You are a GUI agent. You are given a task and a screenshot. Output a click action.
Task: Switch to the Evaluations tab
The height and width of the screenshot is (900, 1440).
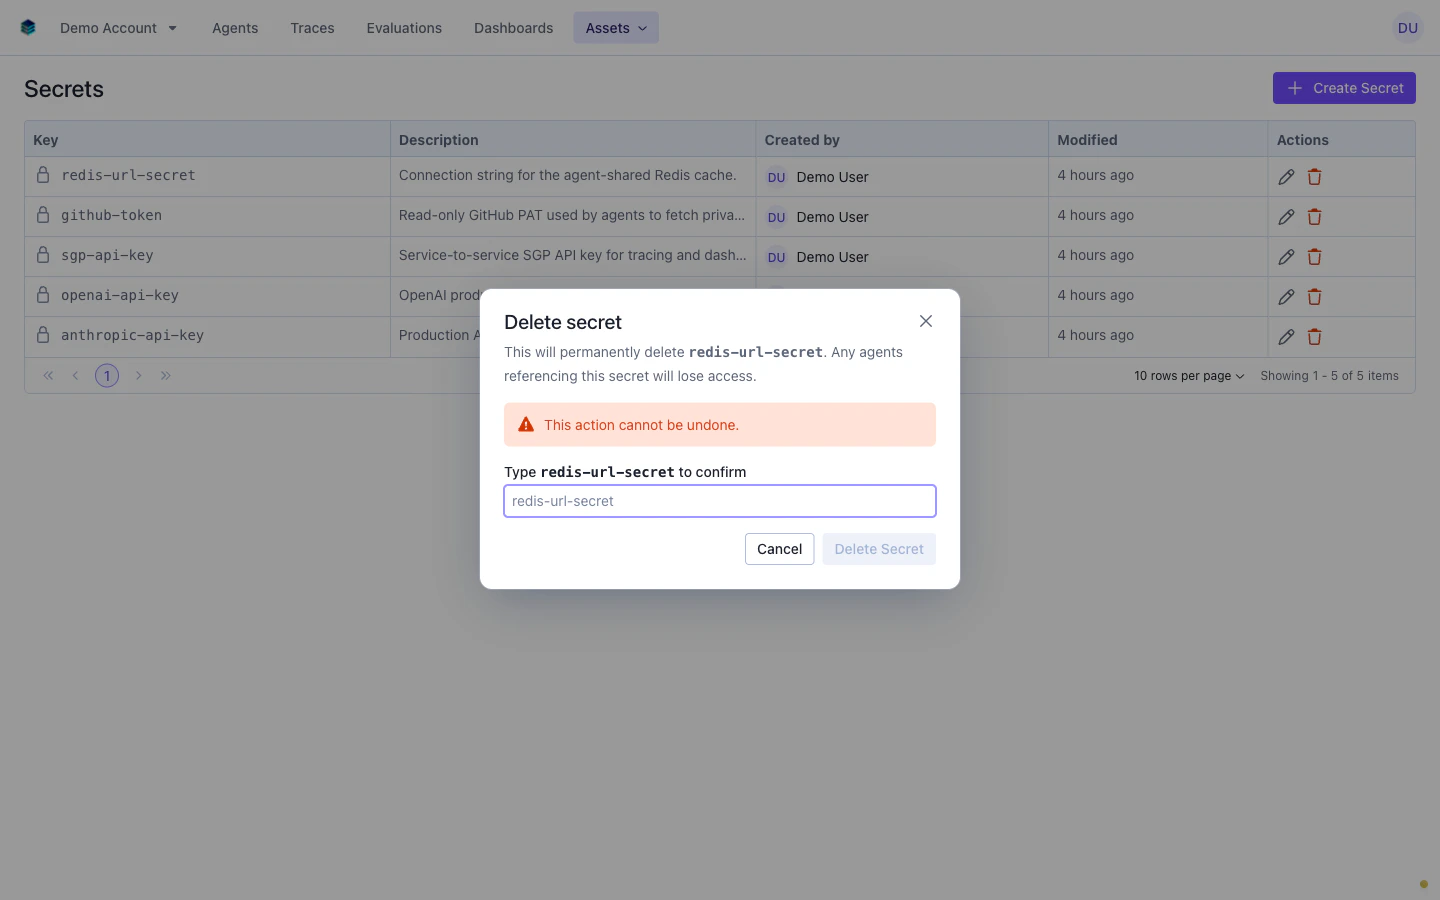point(404,28)
